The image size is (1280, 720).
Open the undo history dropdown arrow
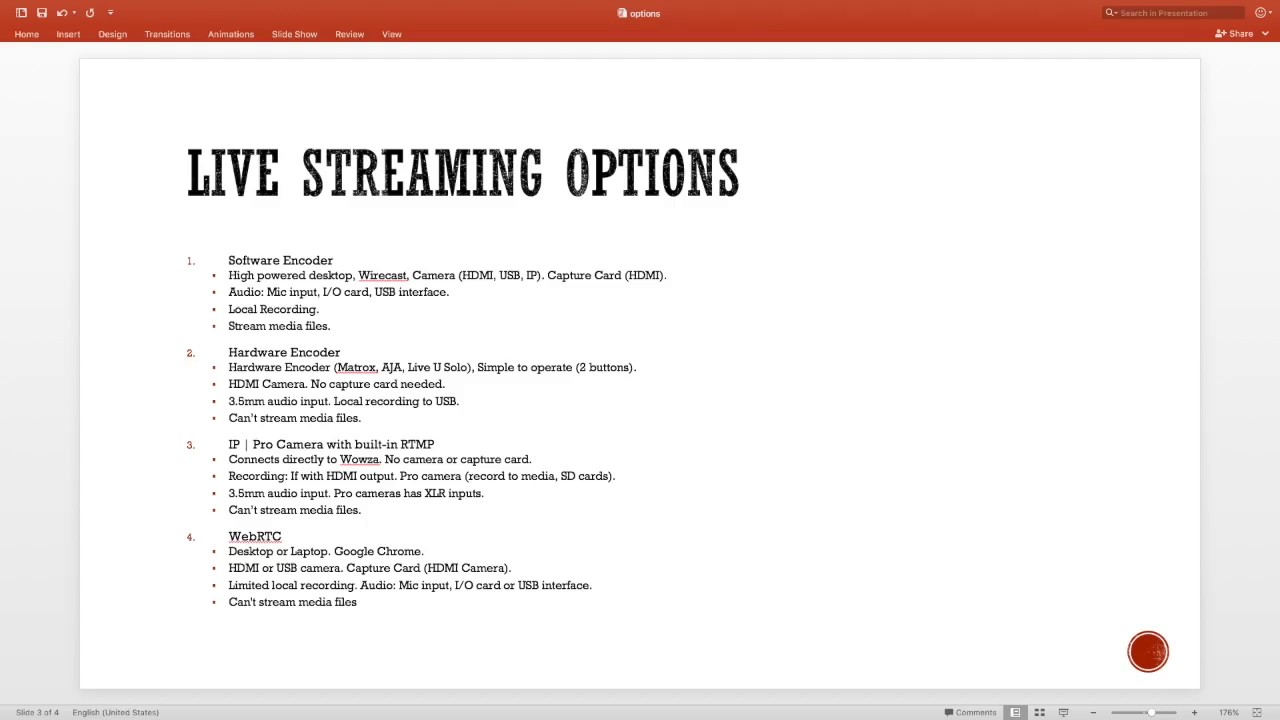74,13
